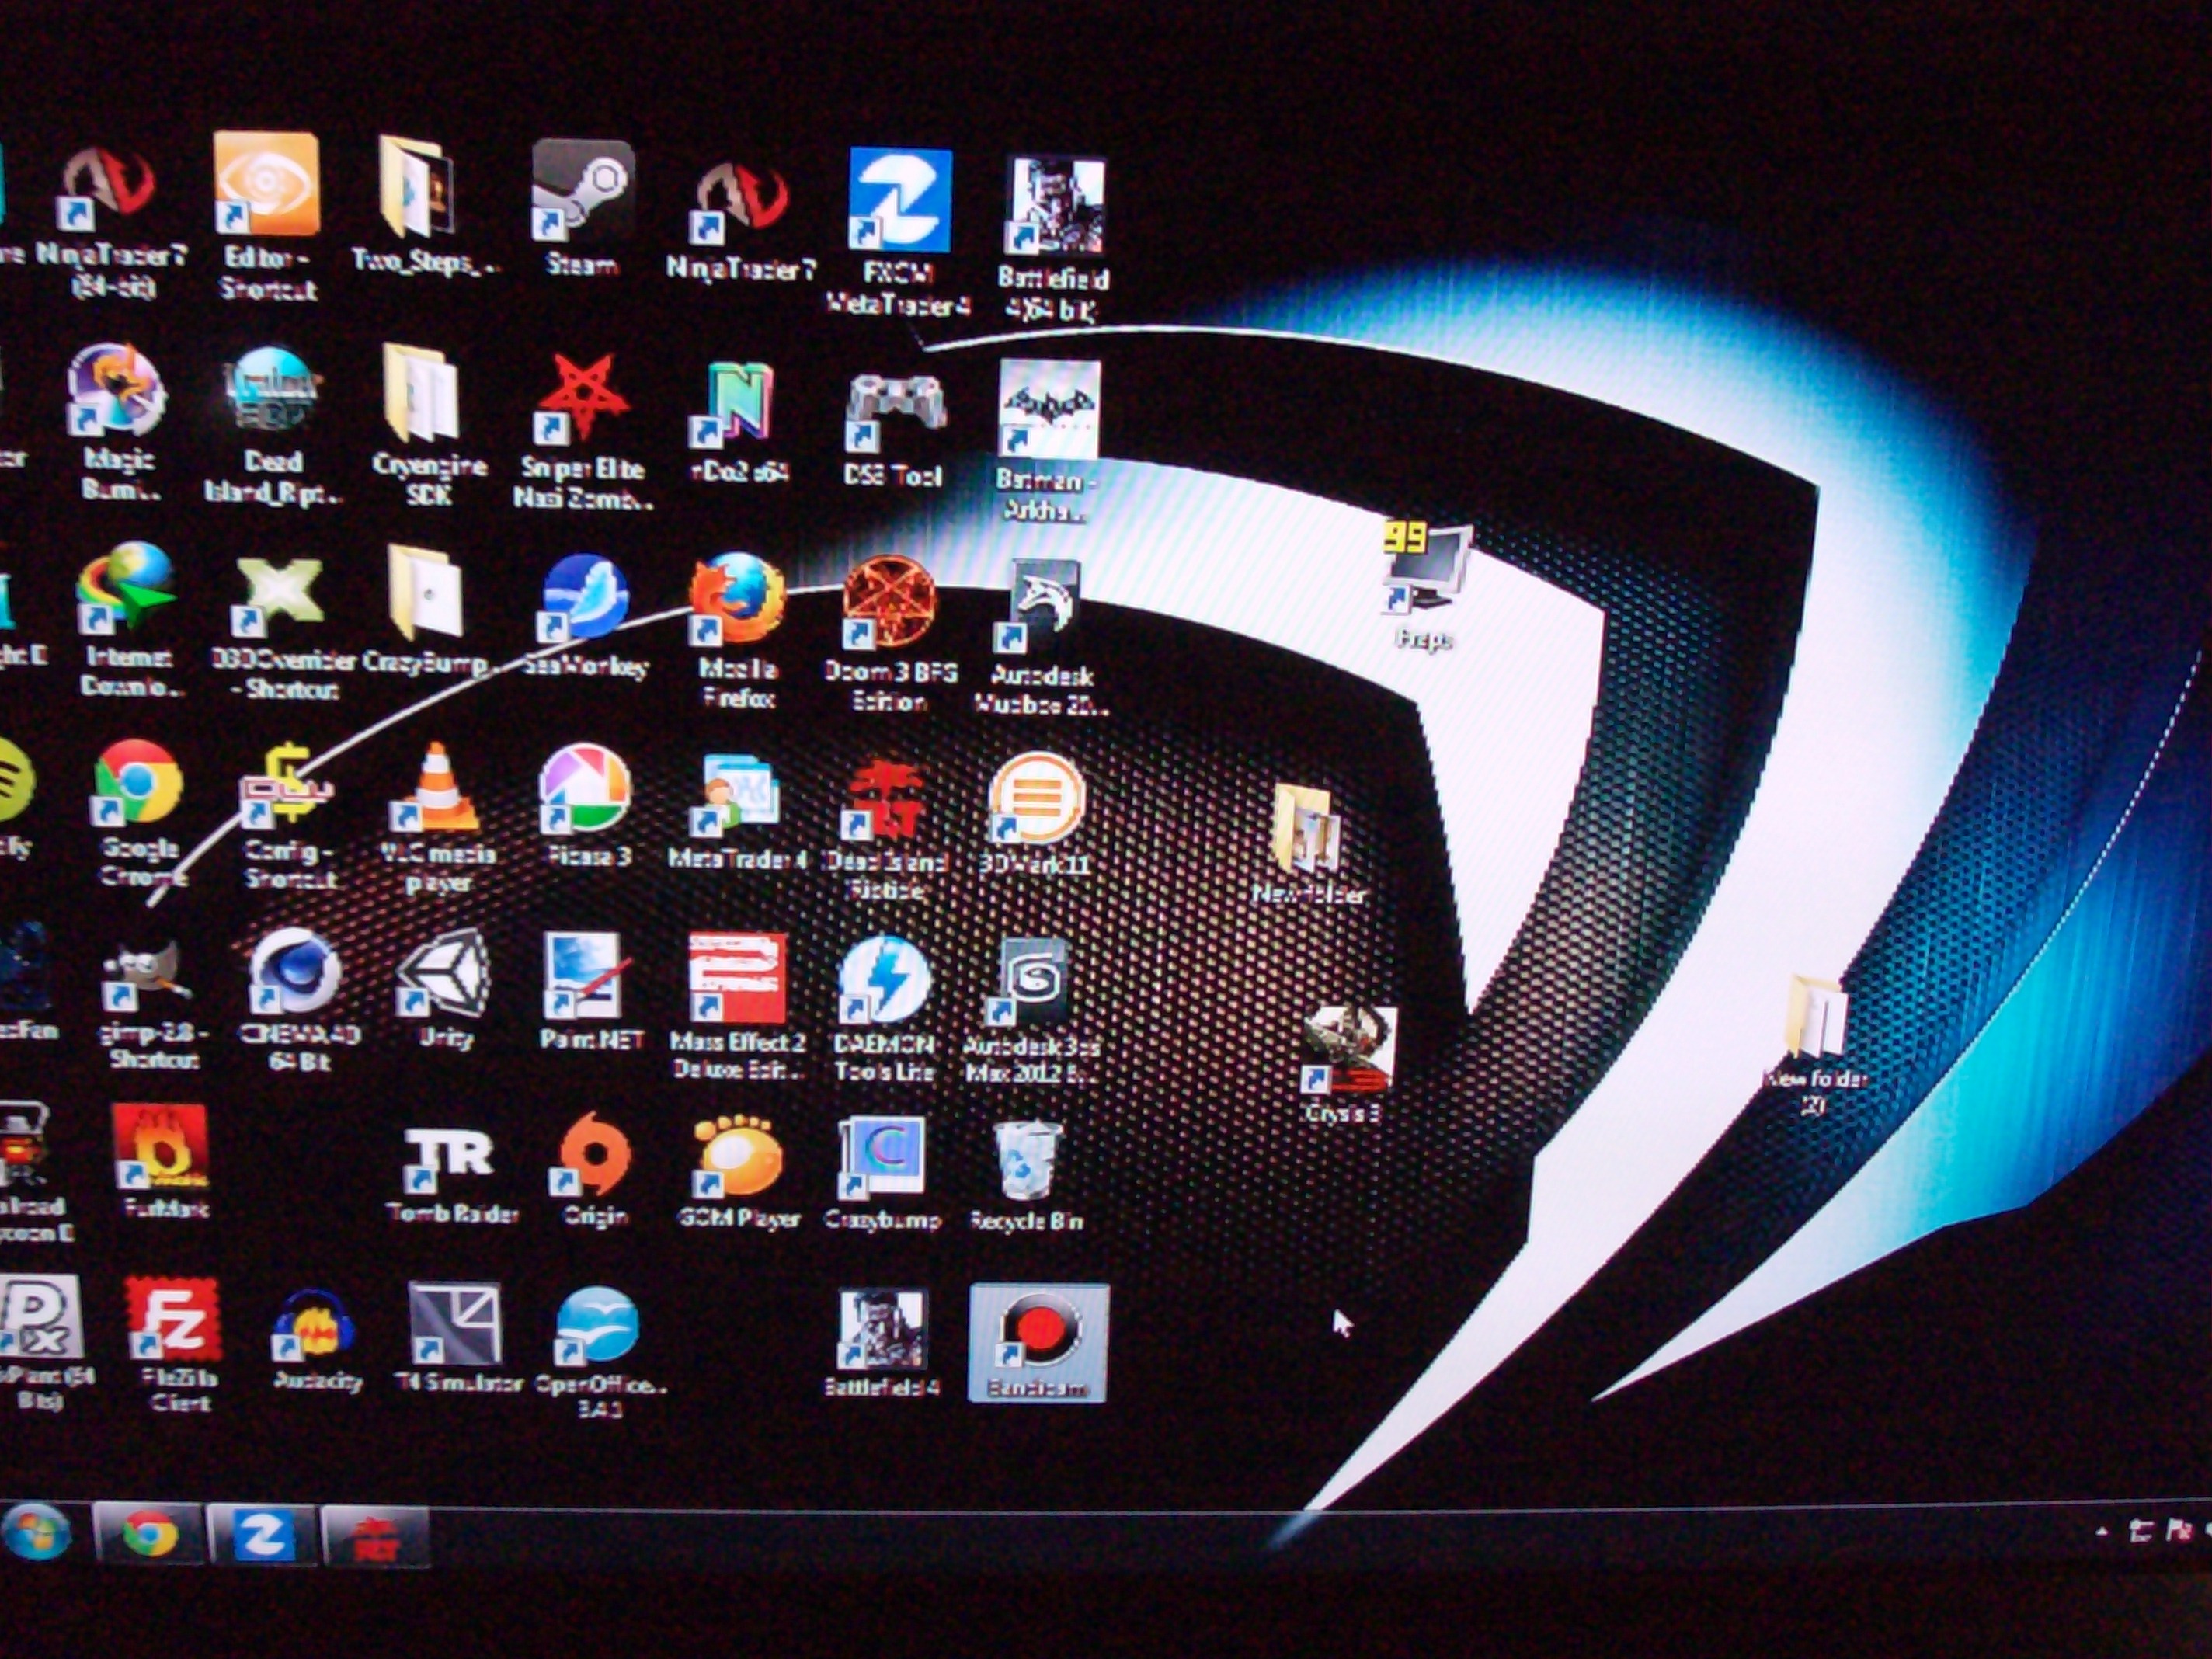Image resolution: width=2212 pixels, height=1659 pixels.
Task: Open the Config - Shortcut icon
Action: click(290, 815)
